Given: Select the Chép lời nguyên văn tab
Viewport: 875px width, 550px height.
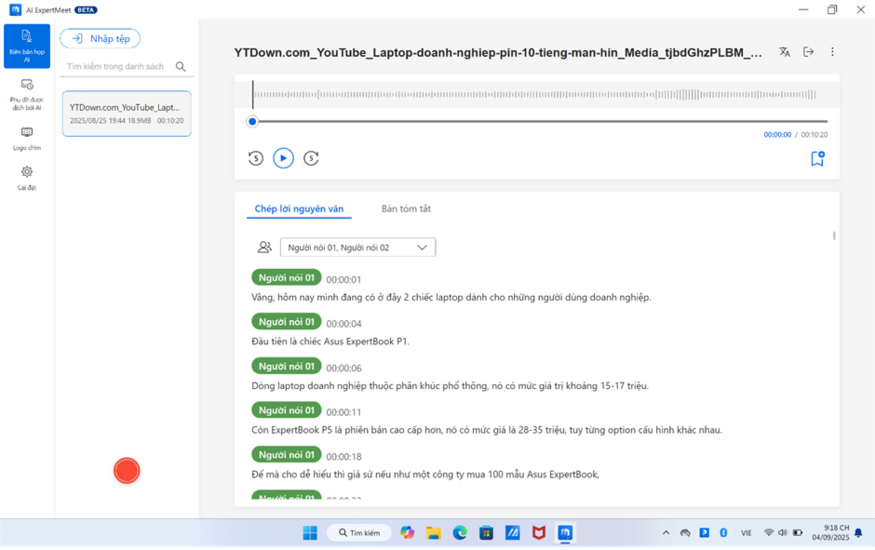Looking at the screenshot, I should 299,209.
